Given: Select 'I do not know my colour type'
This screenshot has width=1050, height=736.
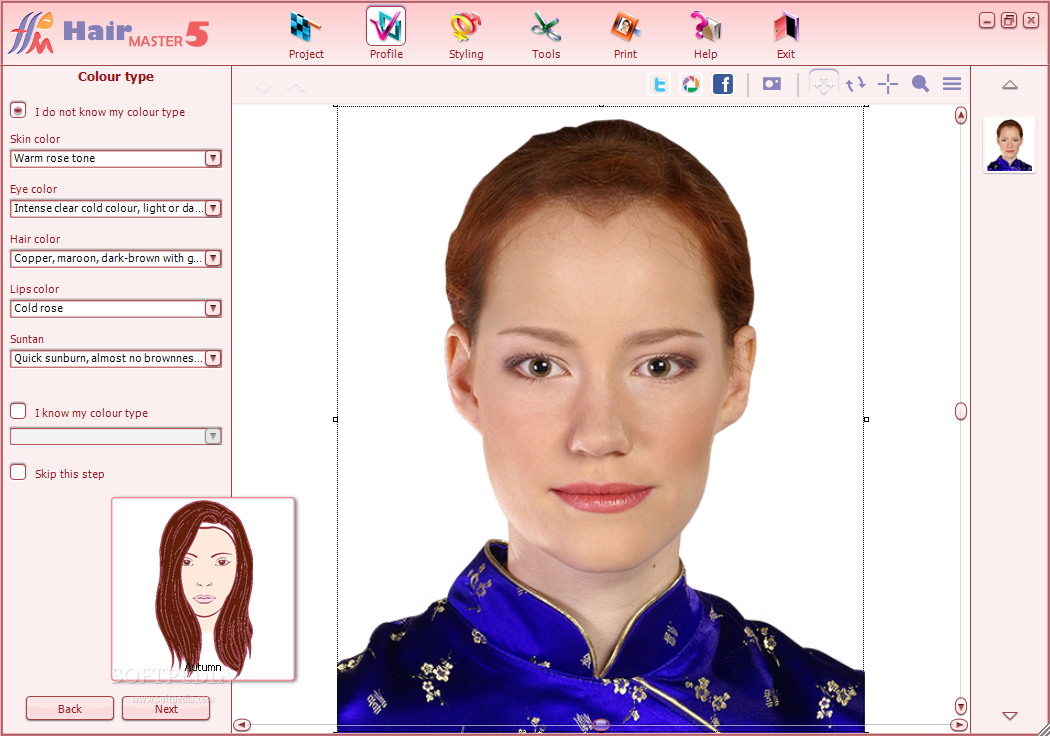Looking at the screenshot, I should pyautogui.click(x=18, y=110).
